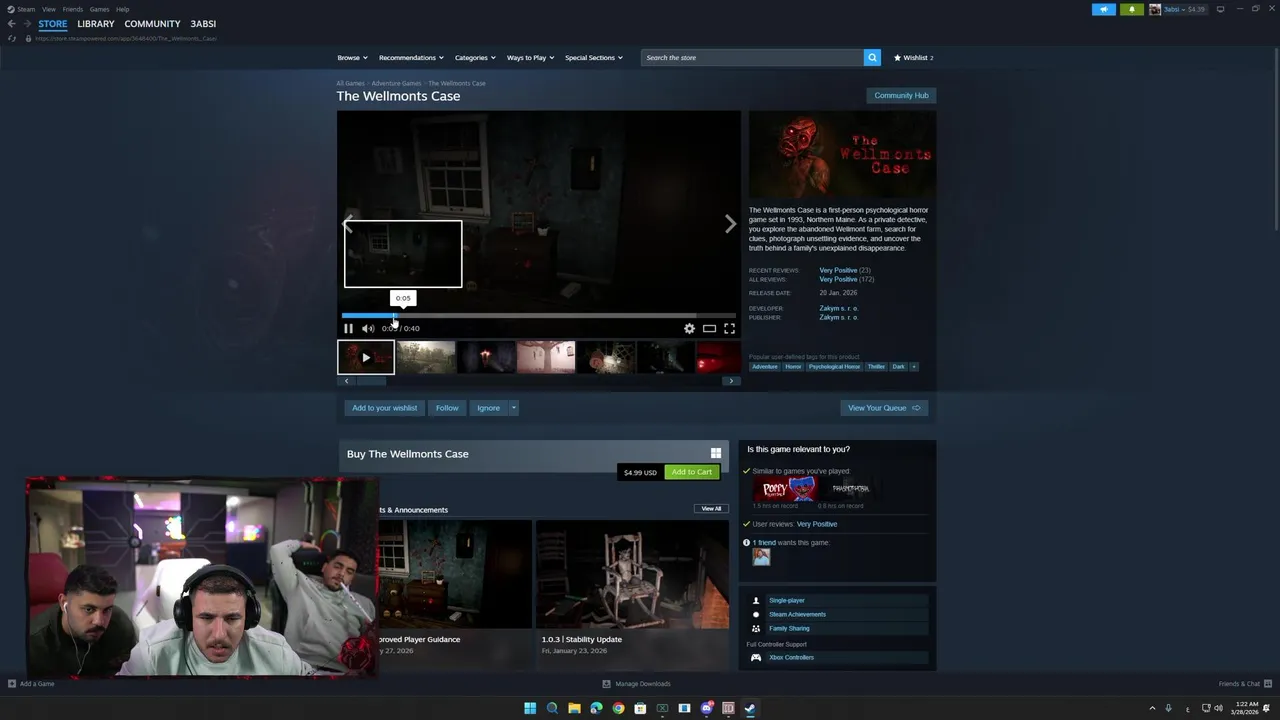Show next media with right arrow on video
The image size is (1280, 720).
[x=730, y=224]
